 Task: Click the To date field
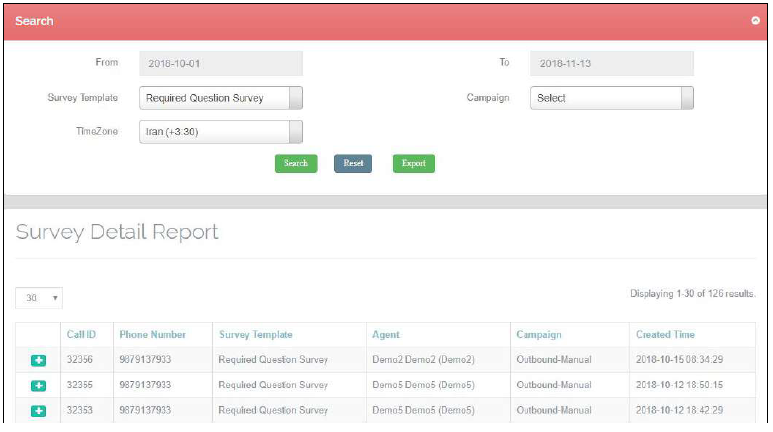[x=611, y=63]
